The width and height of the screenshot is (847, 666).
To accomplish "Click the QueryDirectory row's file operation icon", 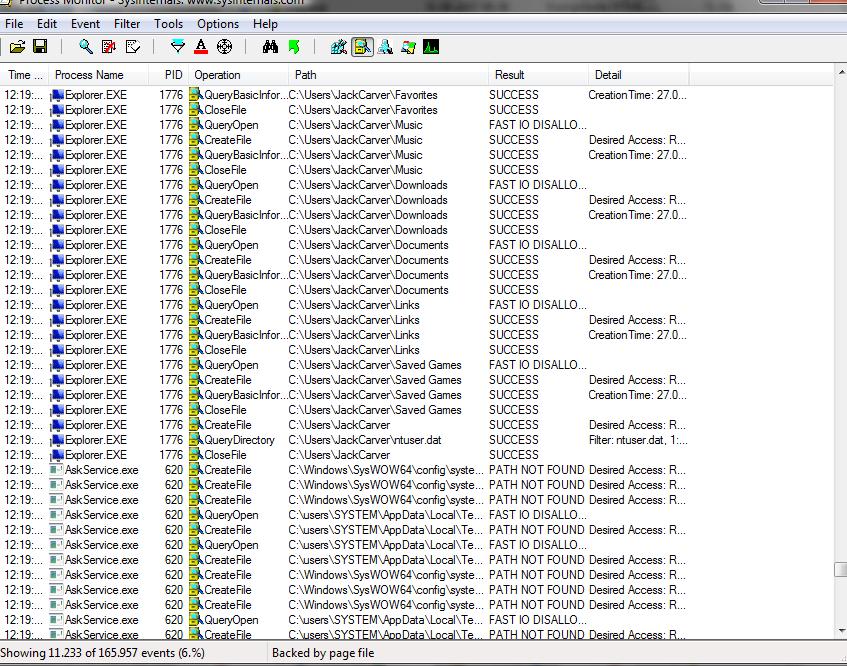I will (196, 440).
